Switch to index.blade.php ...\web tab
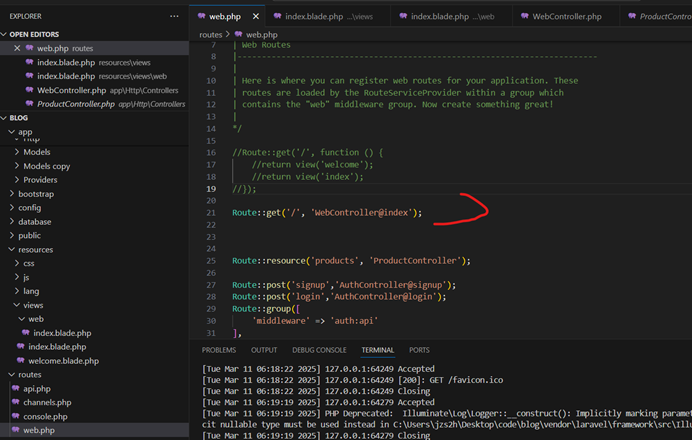Viewport: 692px width, 440px height. 452,16
